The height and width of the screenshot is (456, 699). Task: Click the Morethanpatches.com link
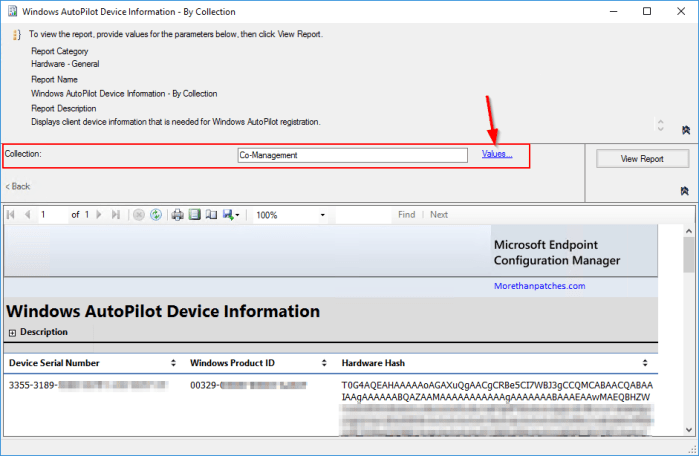tap(539, 286)
